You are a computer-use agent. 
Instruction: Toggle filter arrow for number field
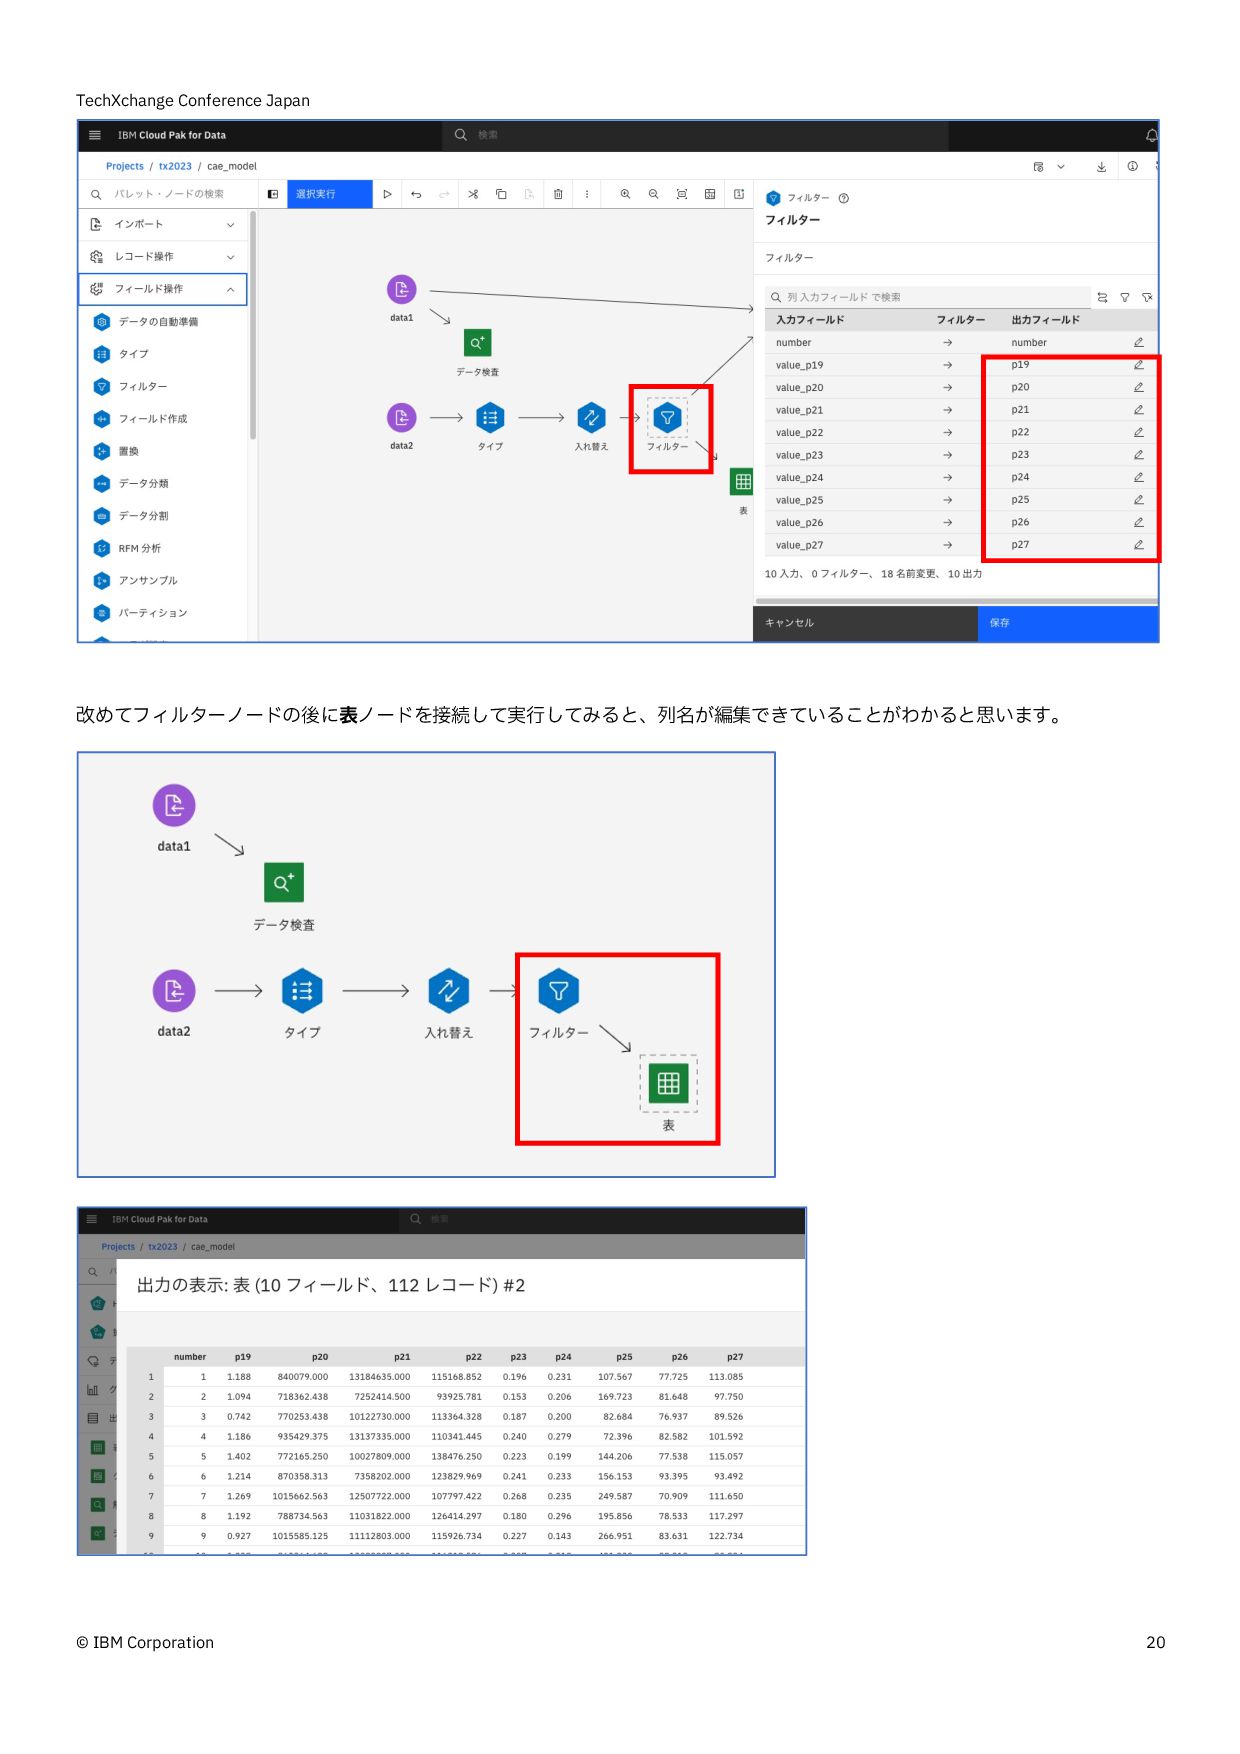point(947,342)
